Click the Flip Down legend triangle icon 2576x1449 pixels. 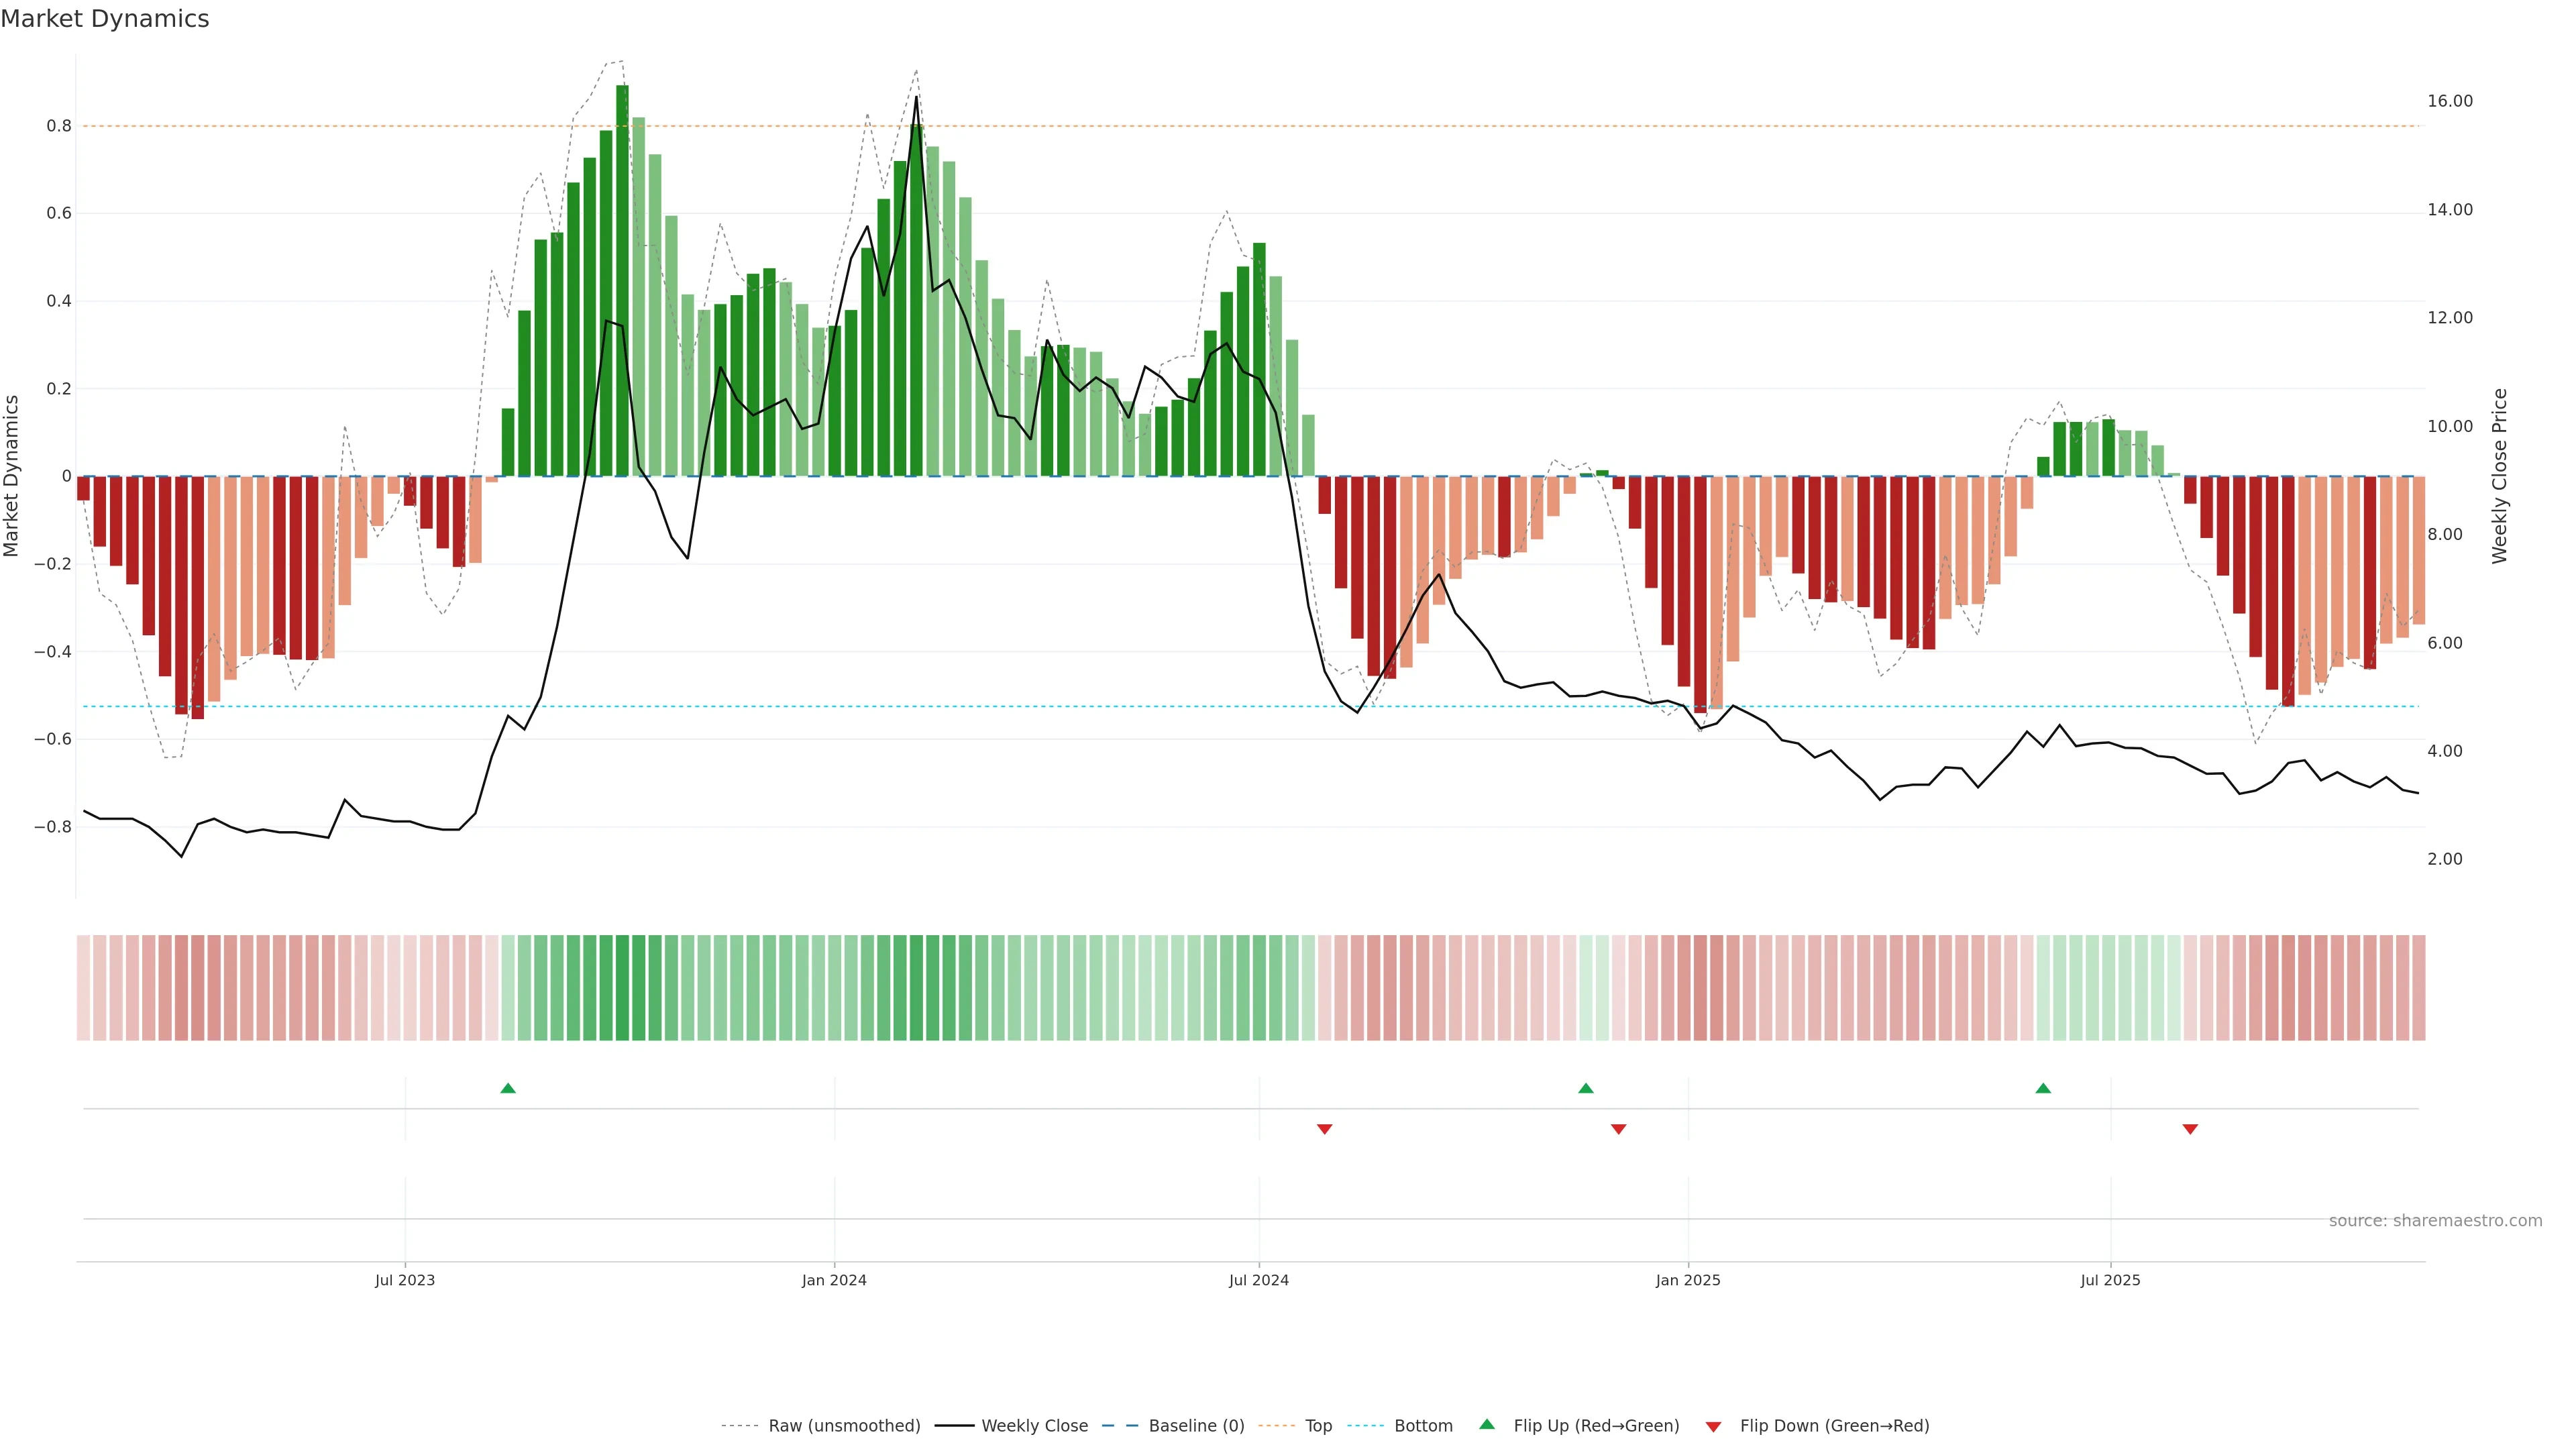(x=1713, y=1427)
